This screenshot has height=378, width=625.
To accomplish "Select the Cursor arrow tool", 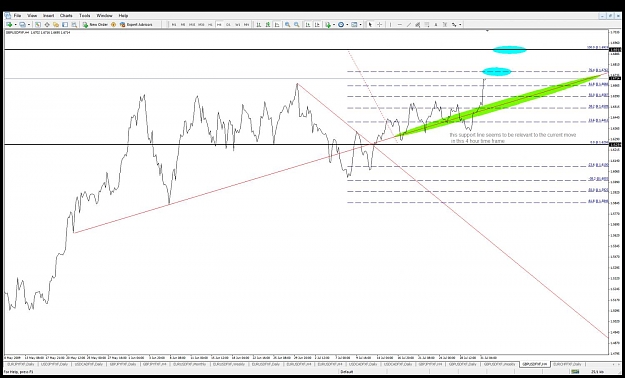I will click(x=370, y=25).
